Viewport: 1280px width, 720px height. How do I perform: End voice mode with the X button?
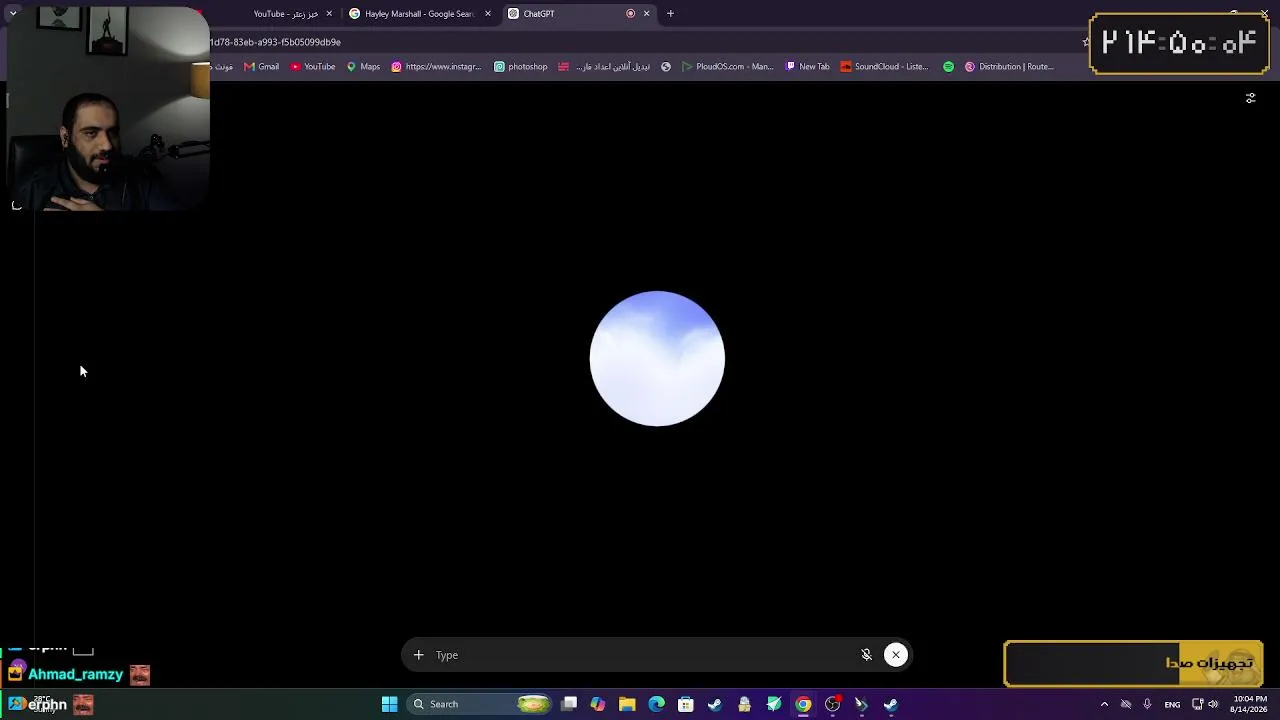coord(896,655)
